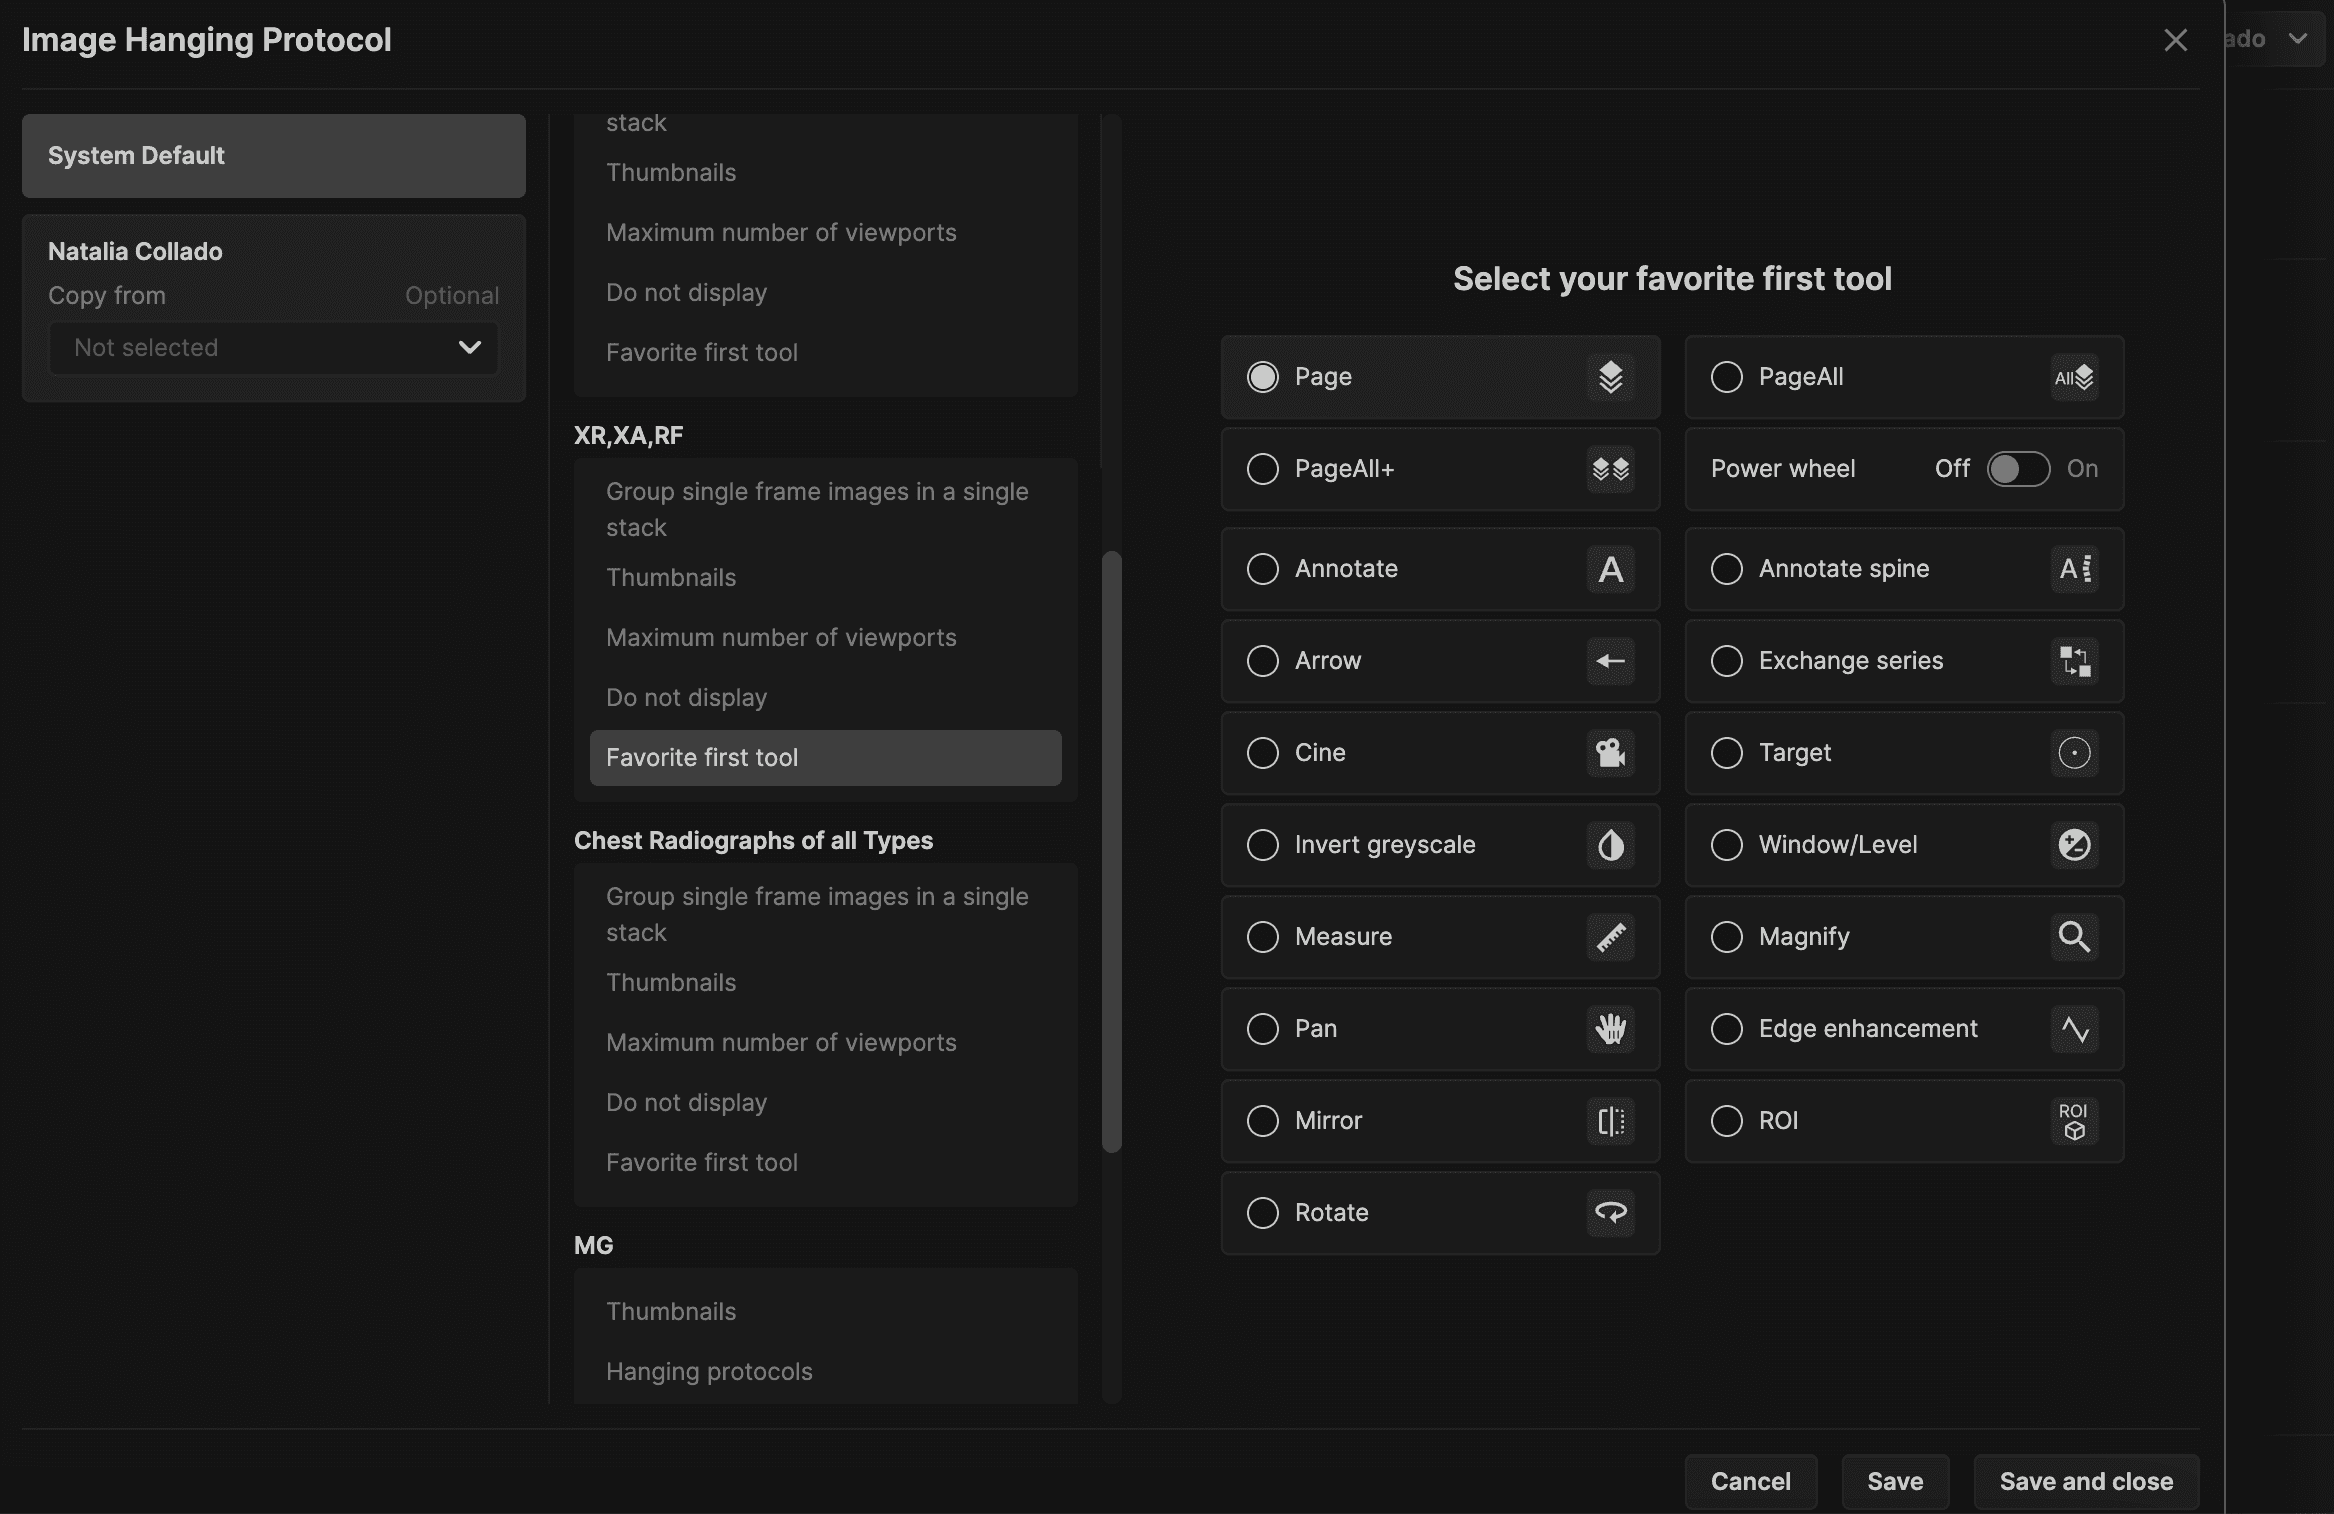The image size is (2334, 1514).
Task: Open the Copy from dropdown
Action: pyautogui.click(x=273, y=348)
